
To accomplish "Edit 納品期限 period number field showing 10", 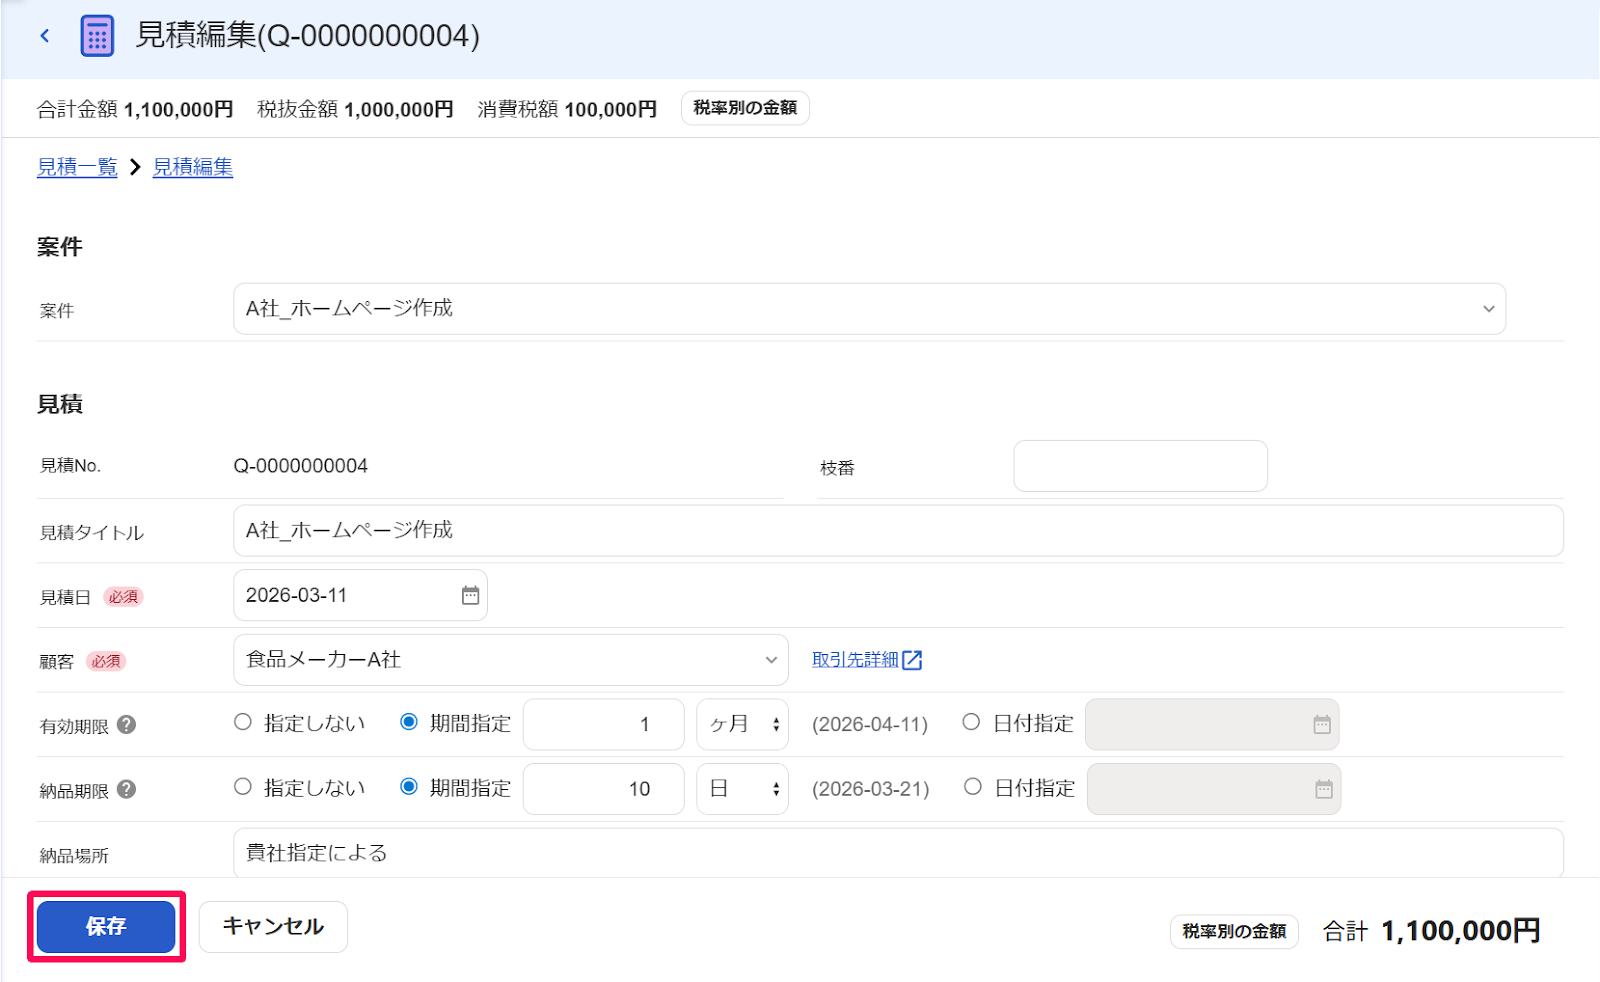I will [604, 789].
